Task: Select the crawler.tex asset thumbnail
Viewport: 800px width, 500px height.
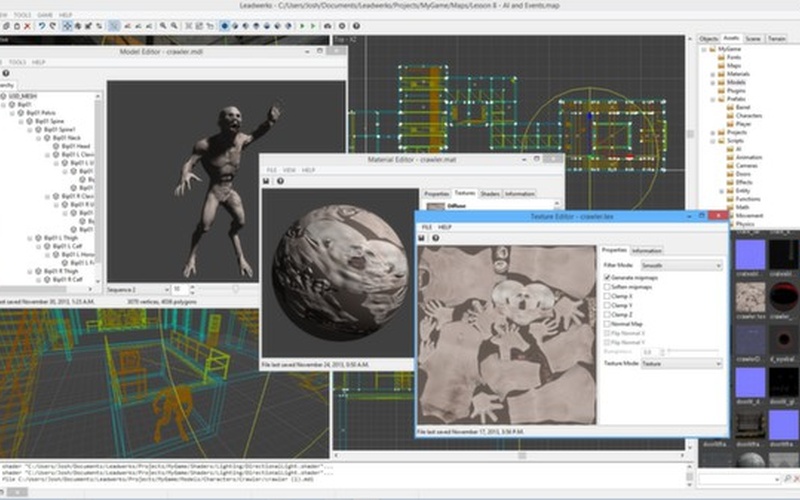Action: (x=751, y=297)
